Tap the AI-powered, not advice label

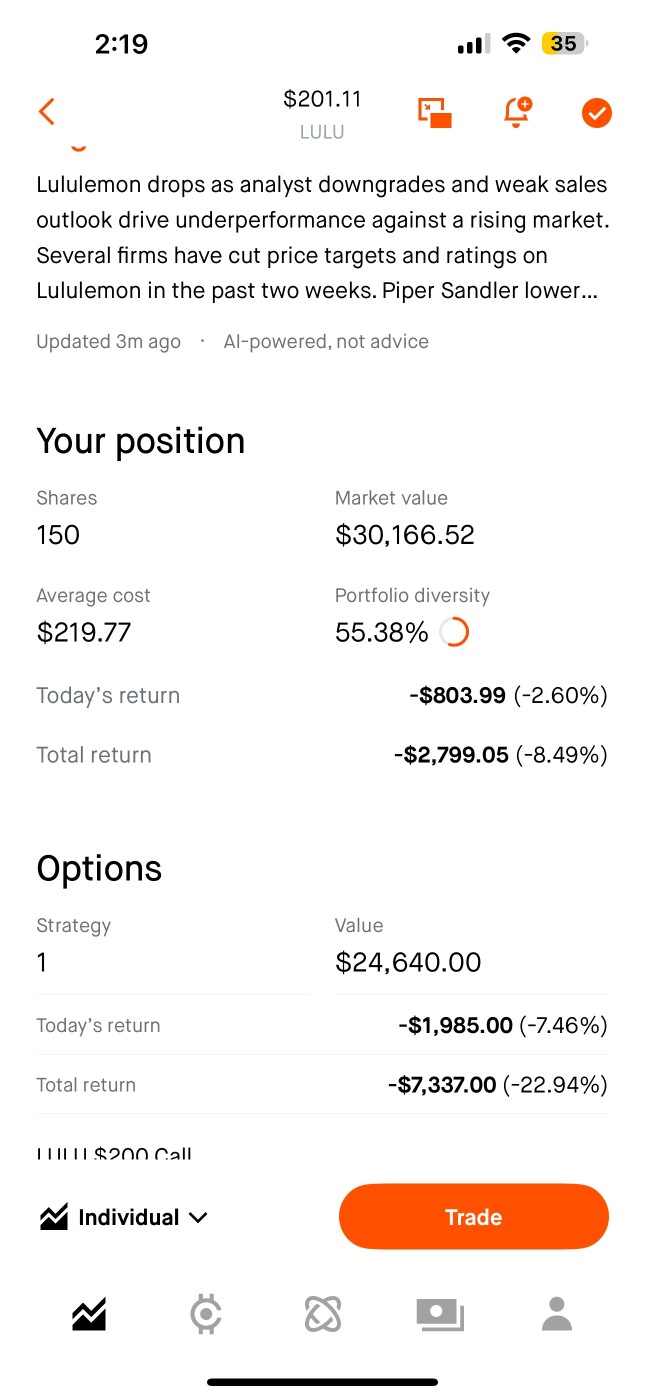[326, 341]
